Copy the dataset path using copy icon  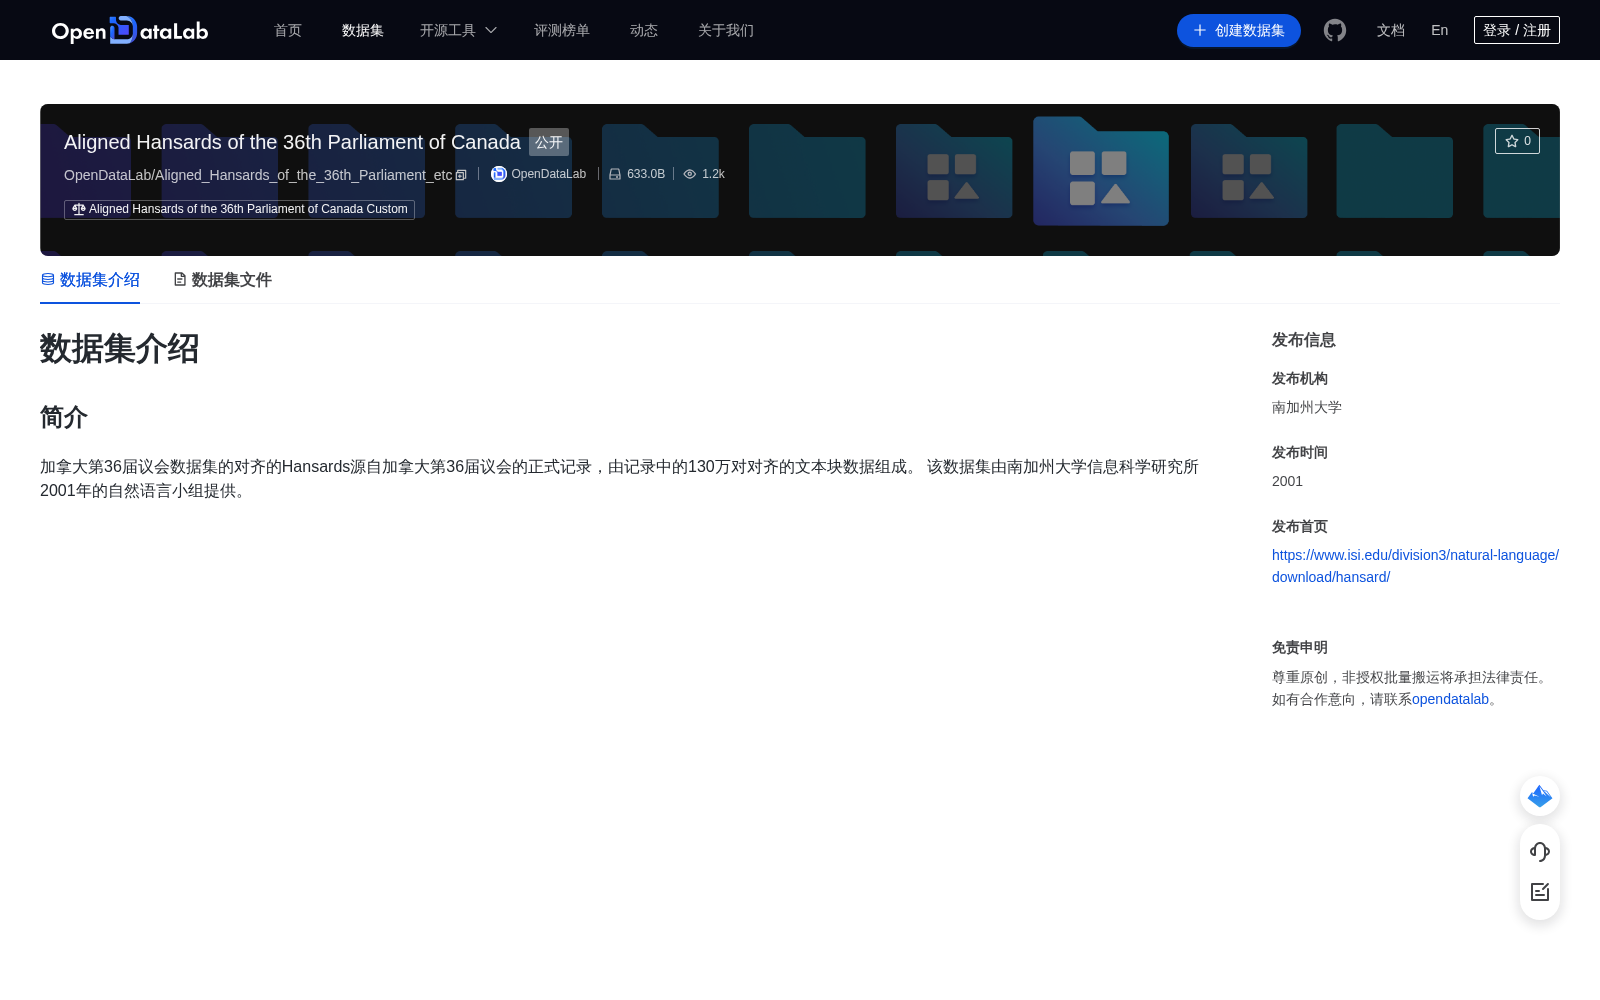[x=461, y=175]
